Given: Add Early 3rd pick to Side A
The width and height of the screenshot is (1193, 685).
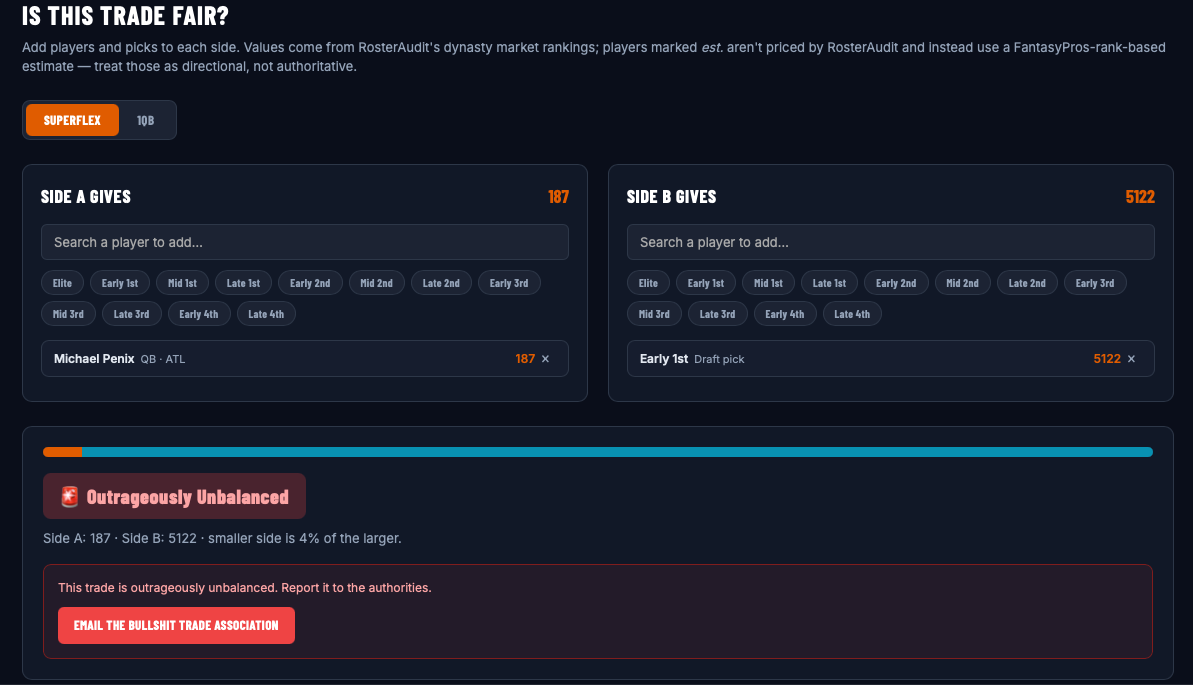Looking at the screenshot, I should [x=509, y=283].
